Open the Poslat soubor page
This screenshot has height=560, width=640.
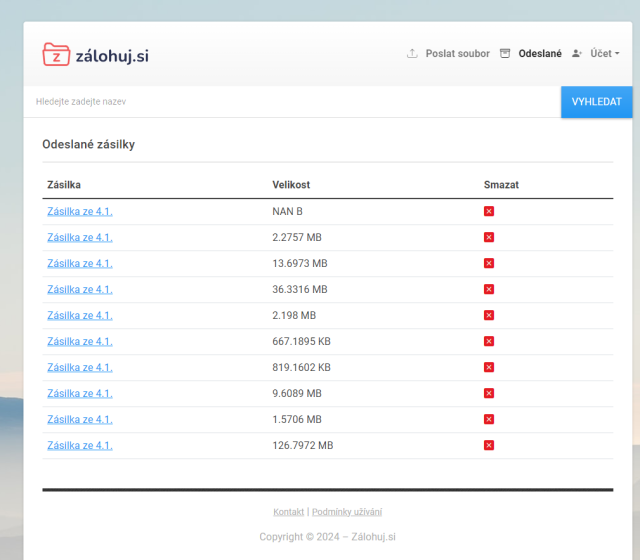pos(457,54)
